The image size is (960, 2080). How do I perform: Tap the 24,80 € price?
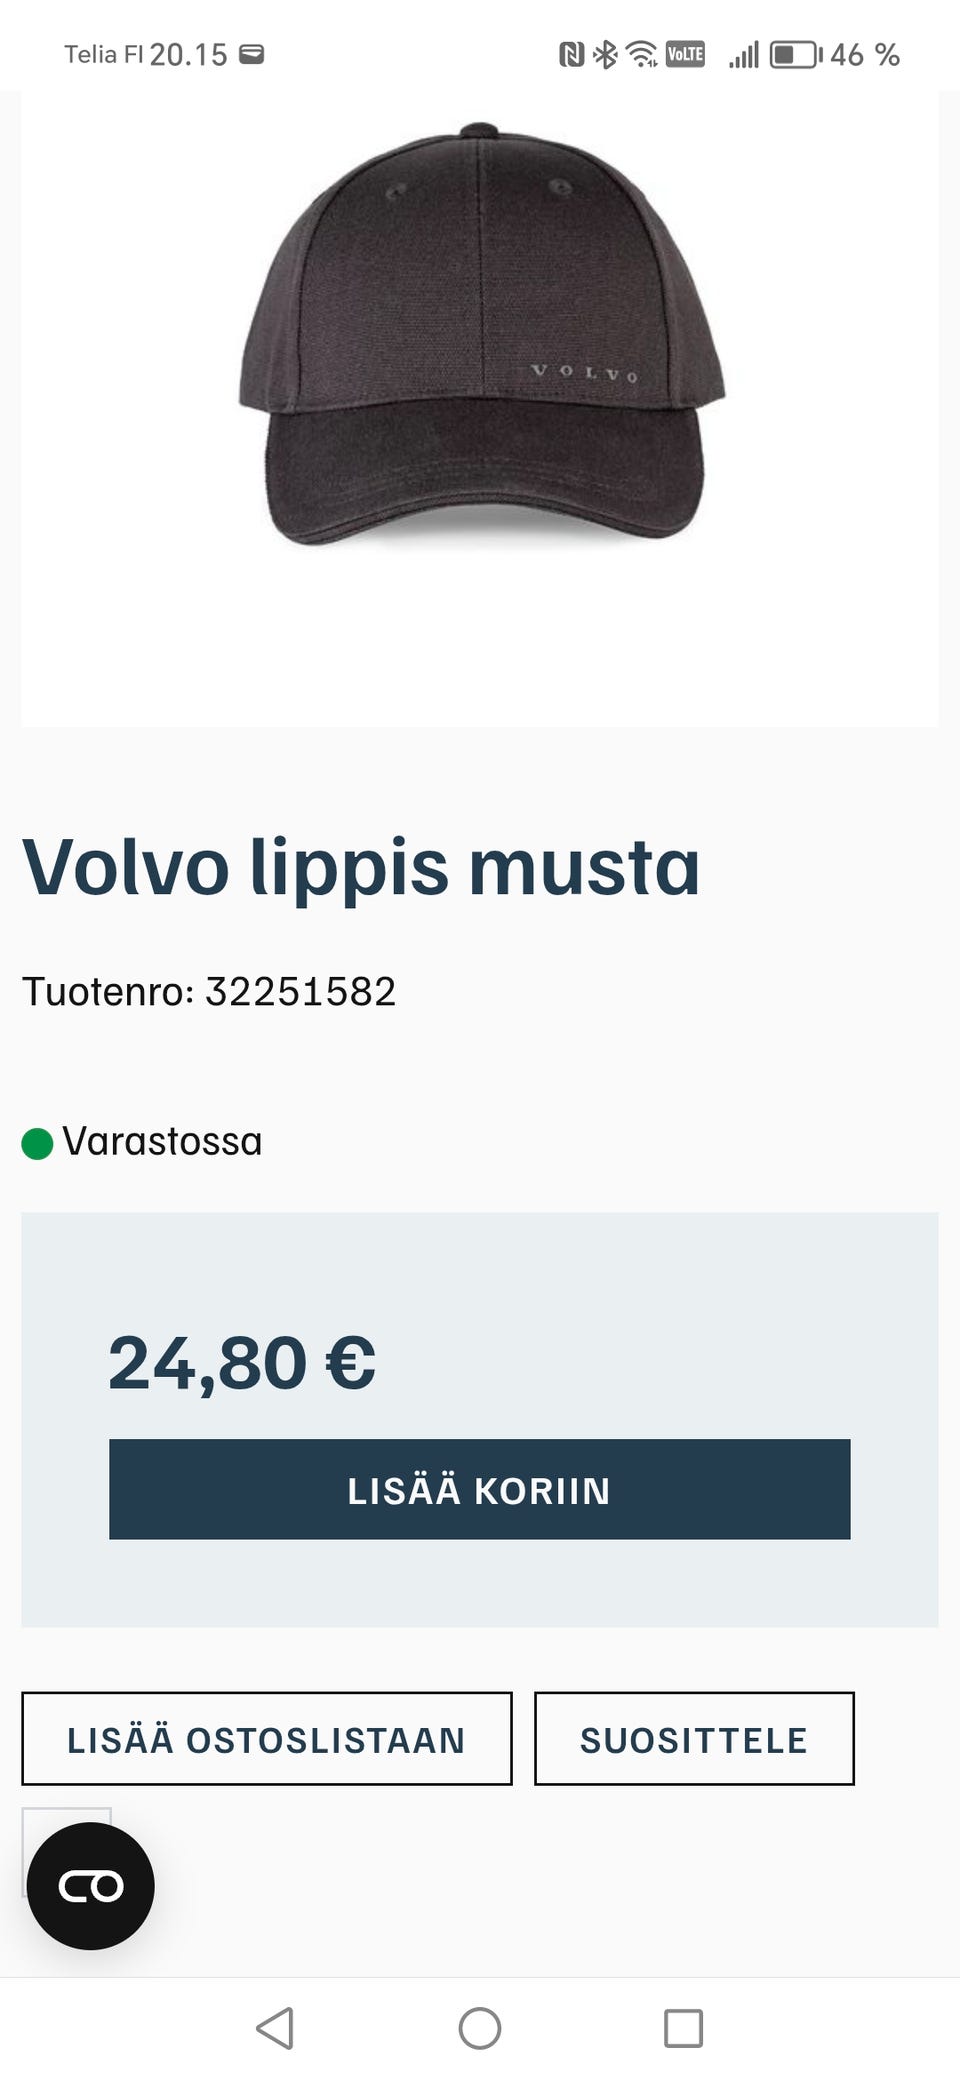[x=242, y=1362]
